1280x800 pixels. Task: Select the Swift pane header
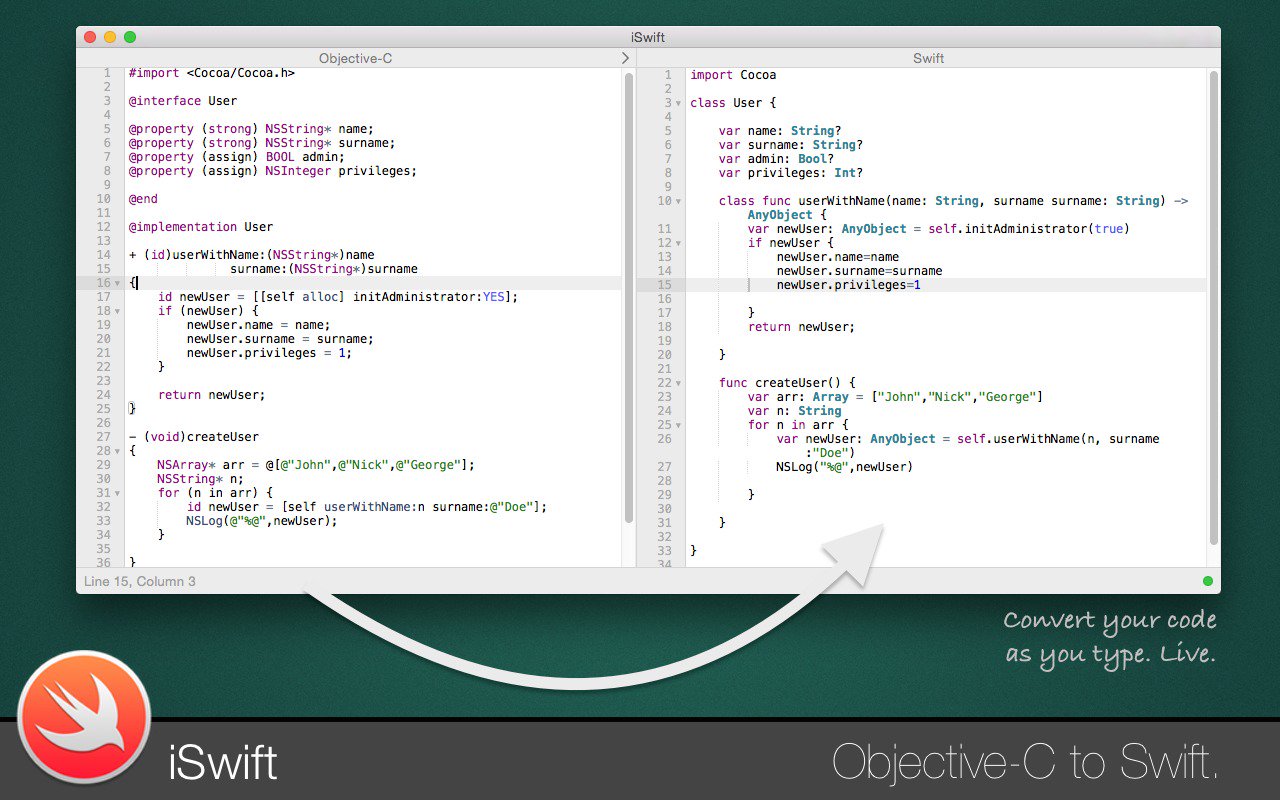click(929, 58)
